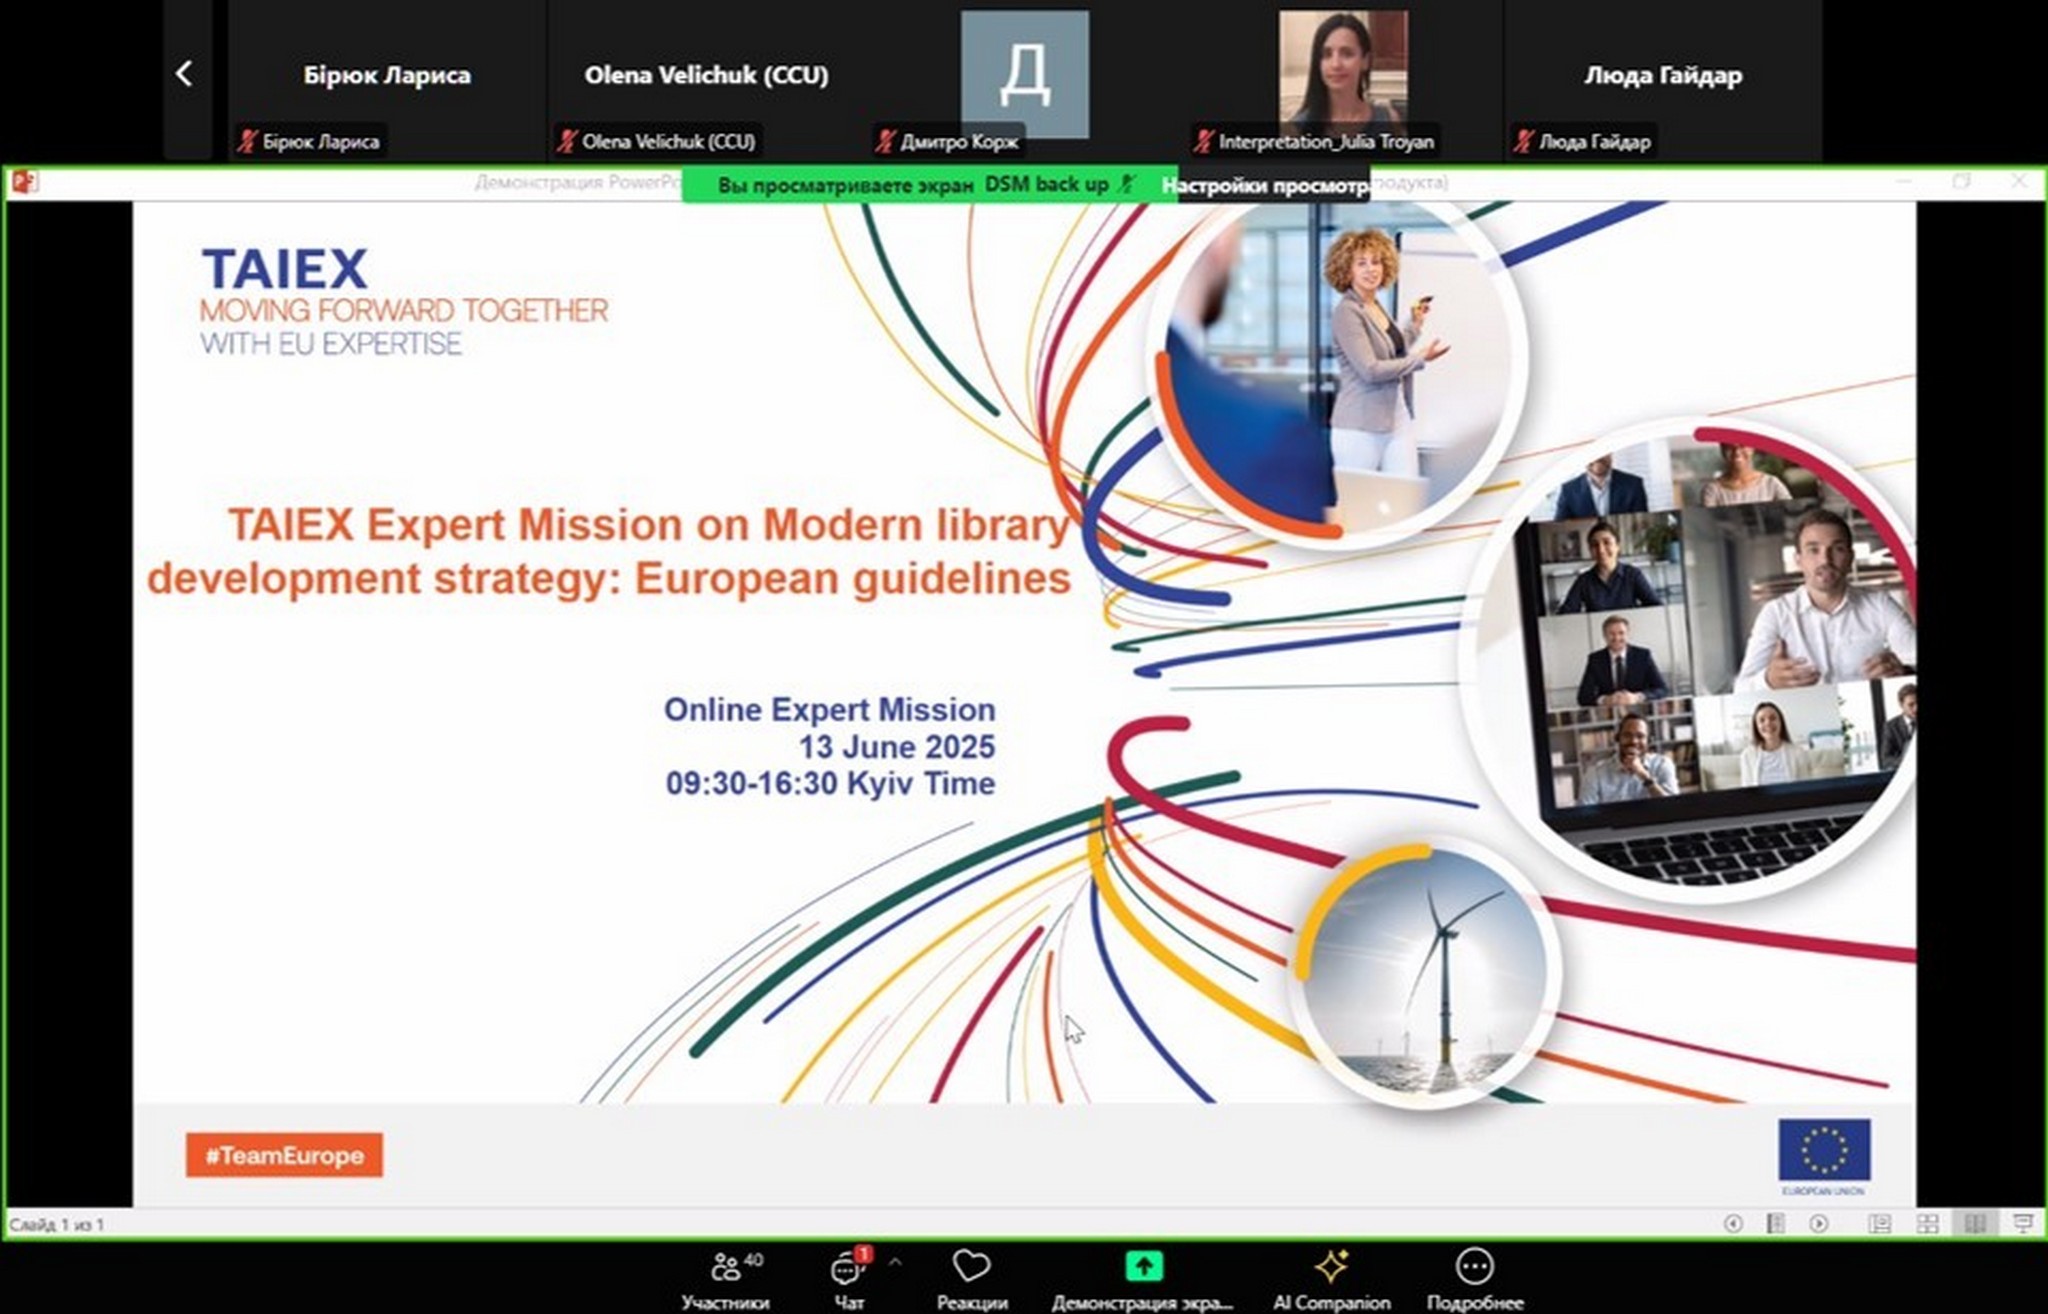Select Olena Velichuk (CCU) video tile

click(x=706, y=80)
